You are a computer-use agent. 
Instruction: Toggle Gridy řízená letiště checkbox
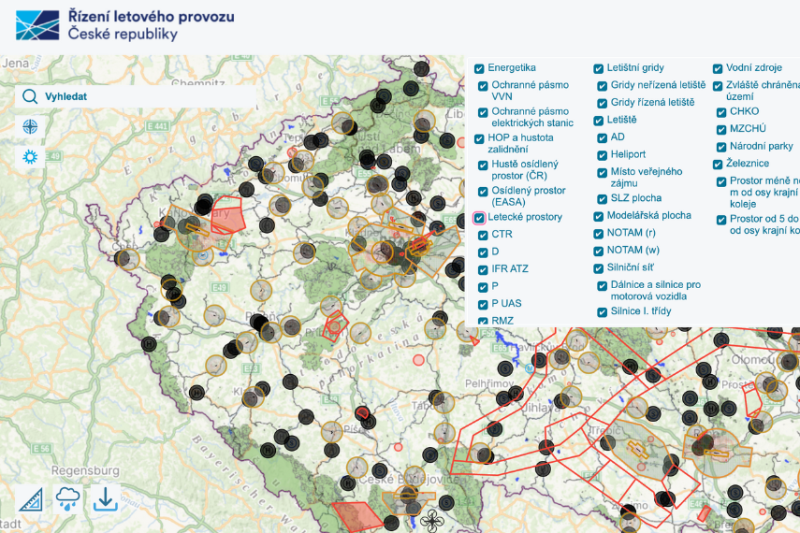[x=602, y=103]
